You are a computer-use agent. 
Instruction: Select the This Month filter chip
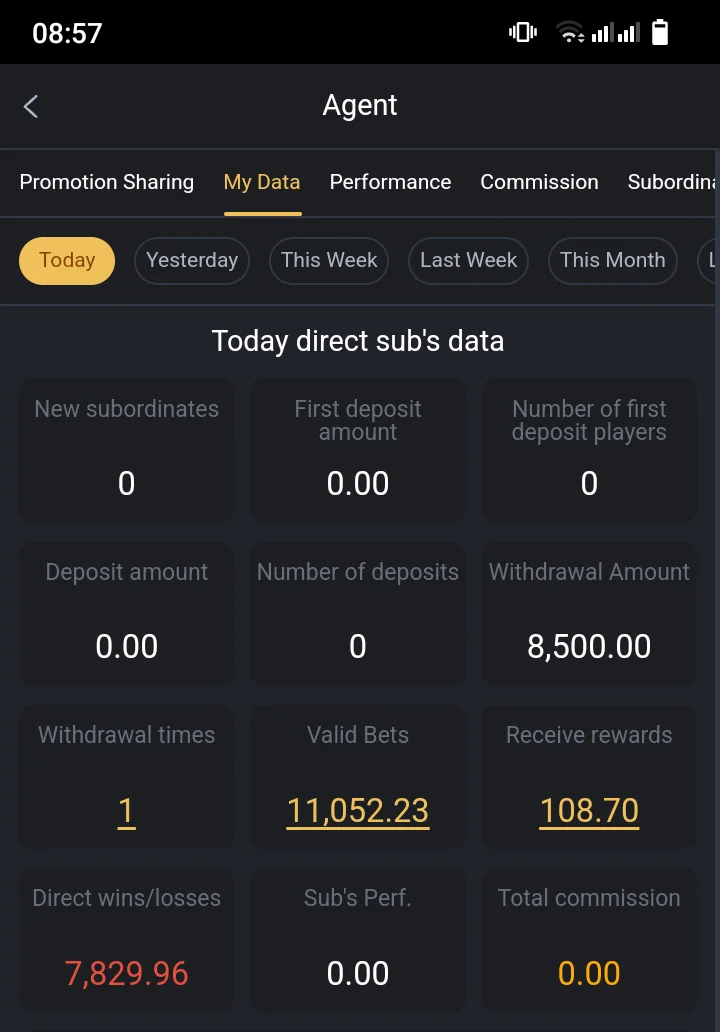click(613, 261)
